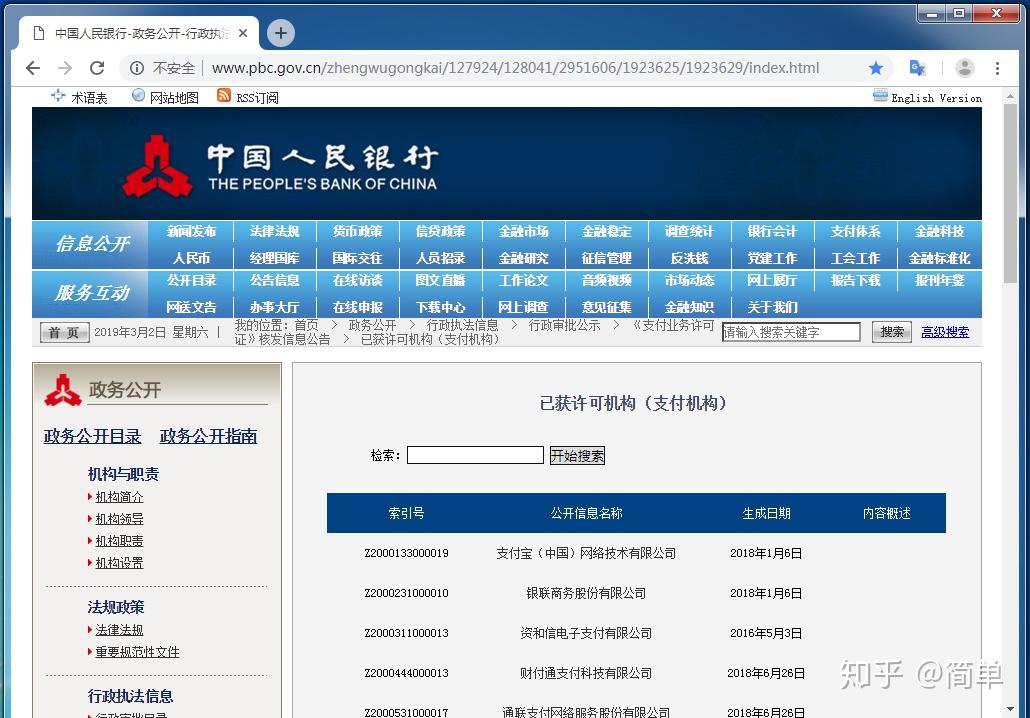Click the People's Bank of China red logo

click(x=158, y=166)
